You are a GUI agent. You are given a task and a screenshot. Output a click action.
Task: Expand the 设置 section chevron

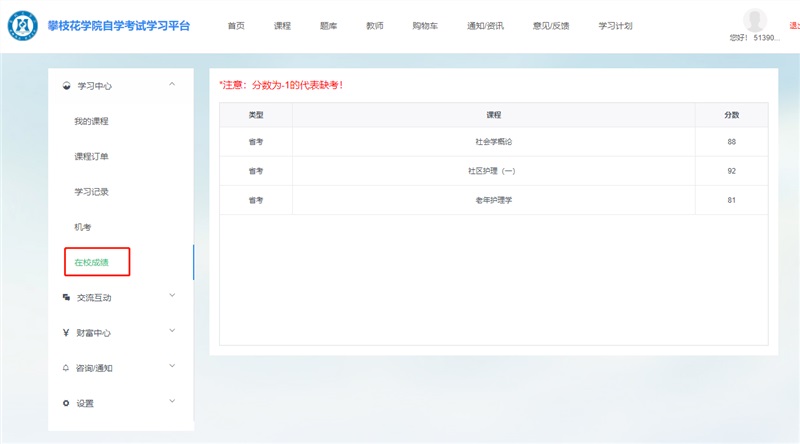pos(172,401)
